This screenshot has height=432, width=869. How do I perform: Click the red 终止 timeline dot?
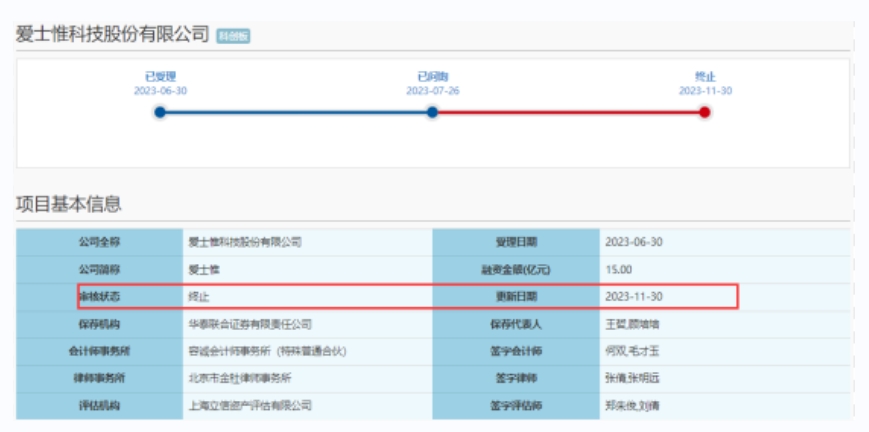[x=705, y=112]
